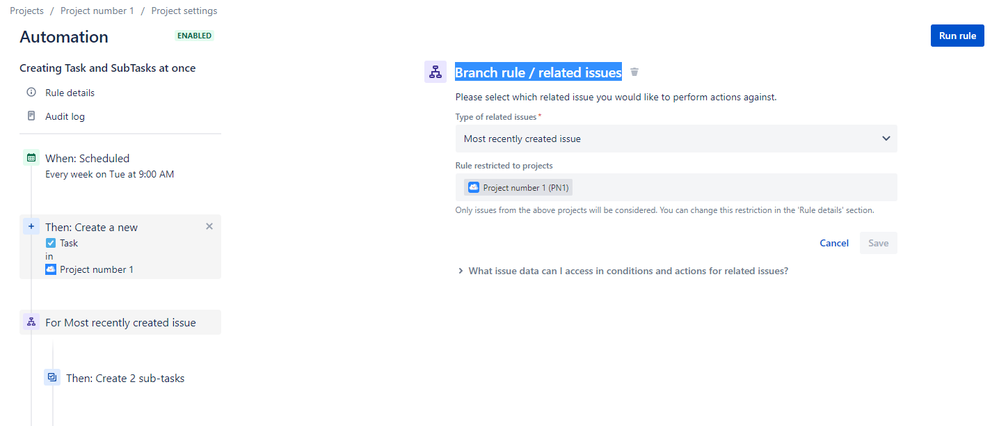The width and height of the screenshot is (999, 426).
Task: Open the Type of related issues dropdown
Action: point(676,138)
